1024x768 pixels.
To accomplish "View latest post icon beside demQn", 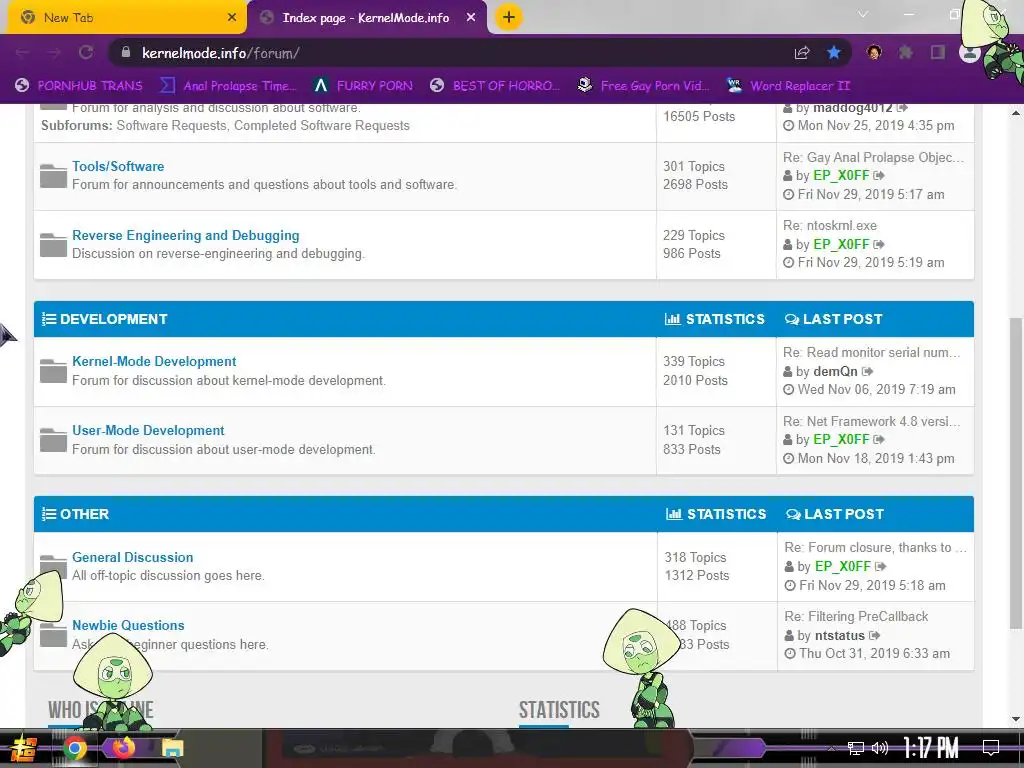I will (867, 372).
